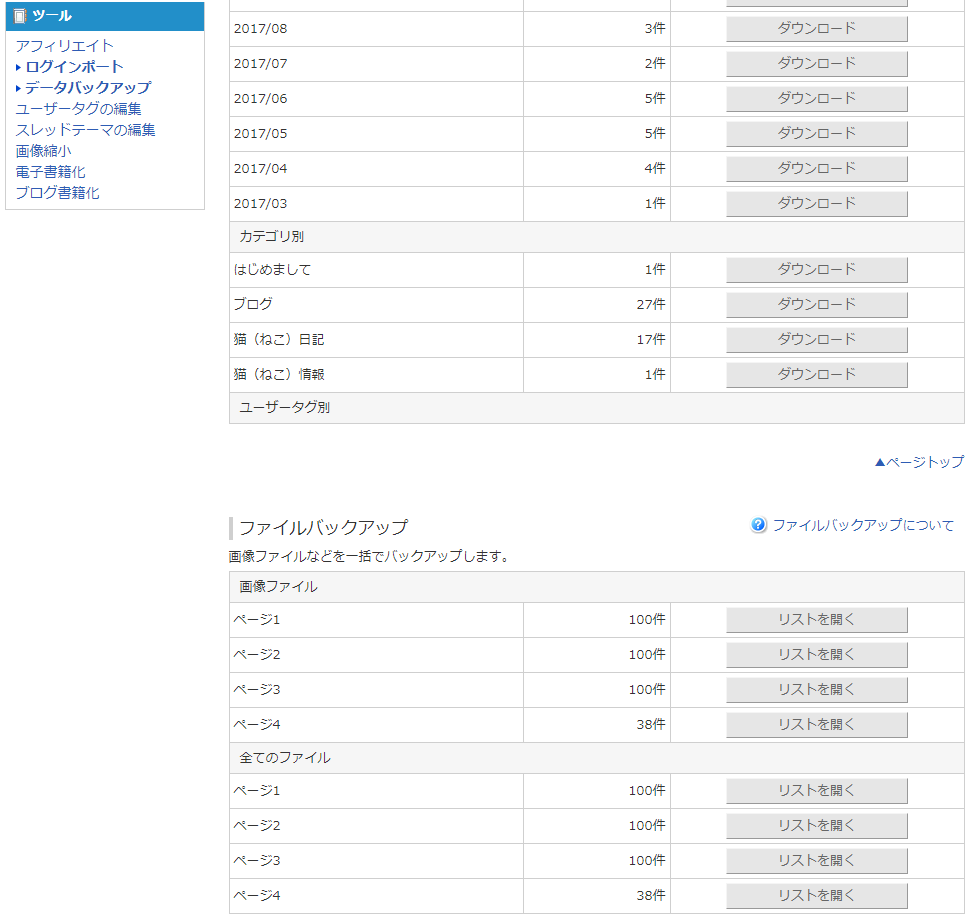Open list for 画像ファイル ページ2
The image size is (970, 918).
(817, 655)
